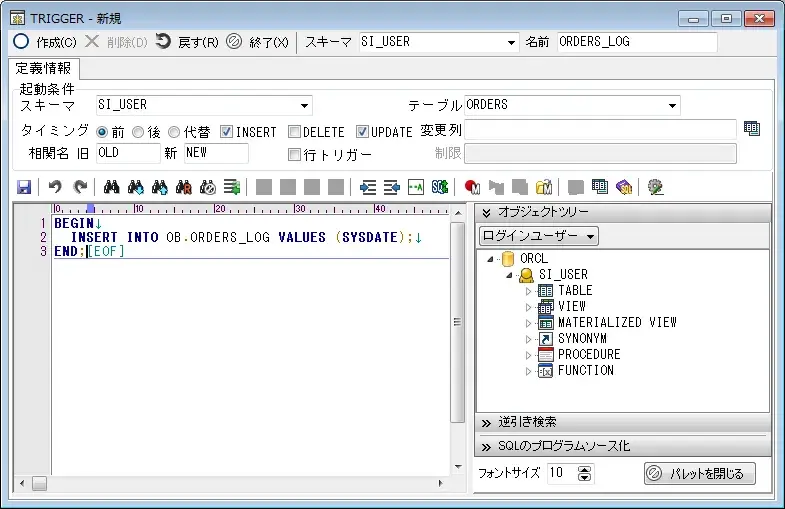
Task: Click the plain binoculars find icon
Action: (x=111, y=187)
